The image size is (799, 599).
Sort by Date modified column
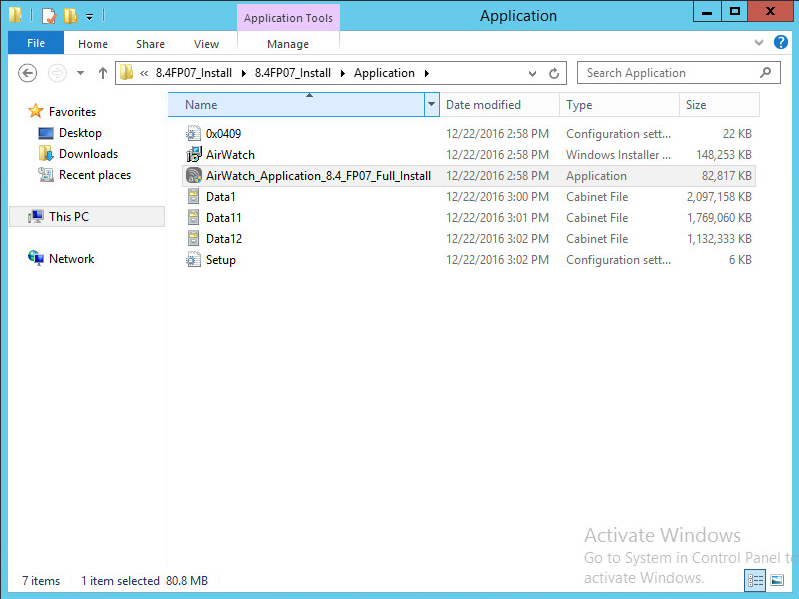click(499, 104)
